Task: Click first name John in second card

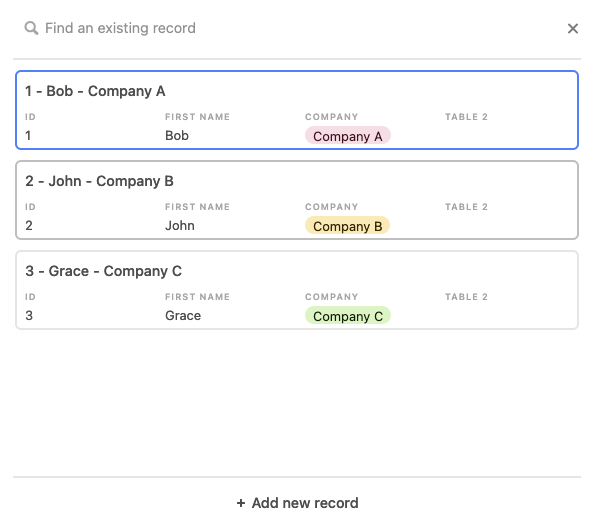Action: click(x=180, y=225)
